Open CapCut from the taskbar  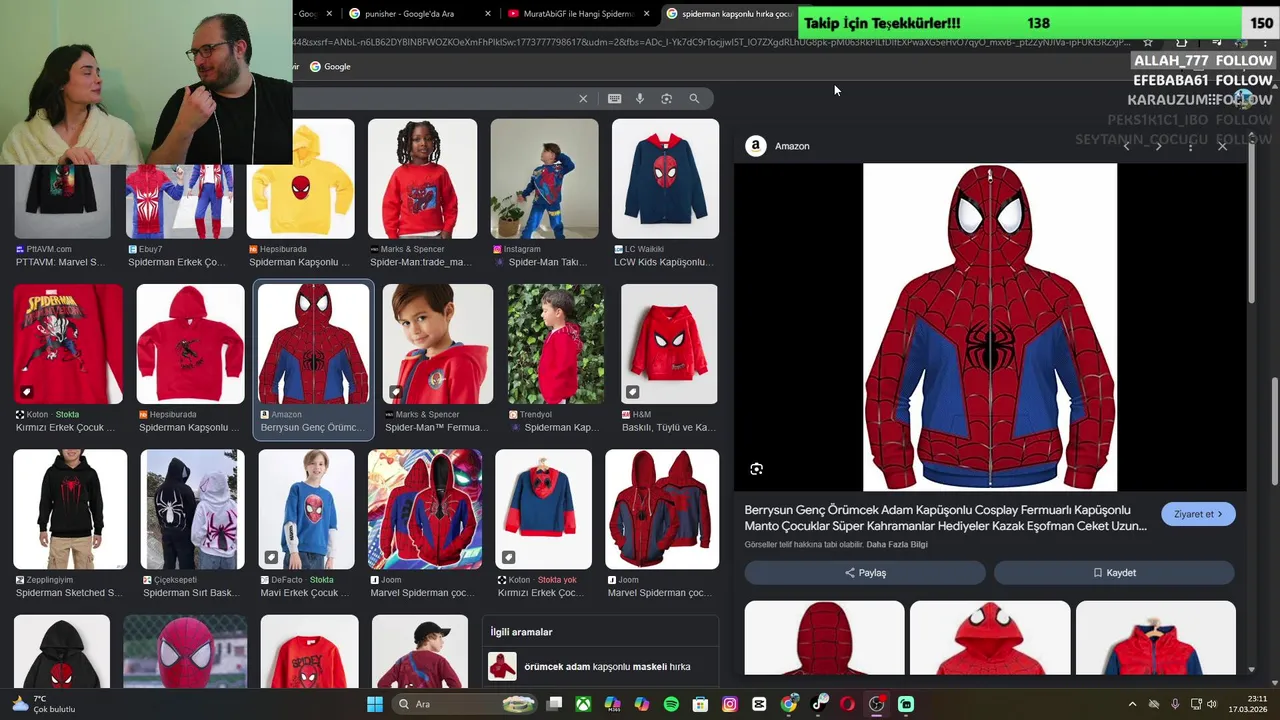click(759, 704)
